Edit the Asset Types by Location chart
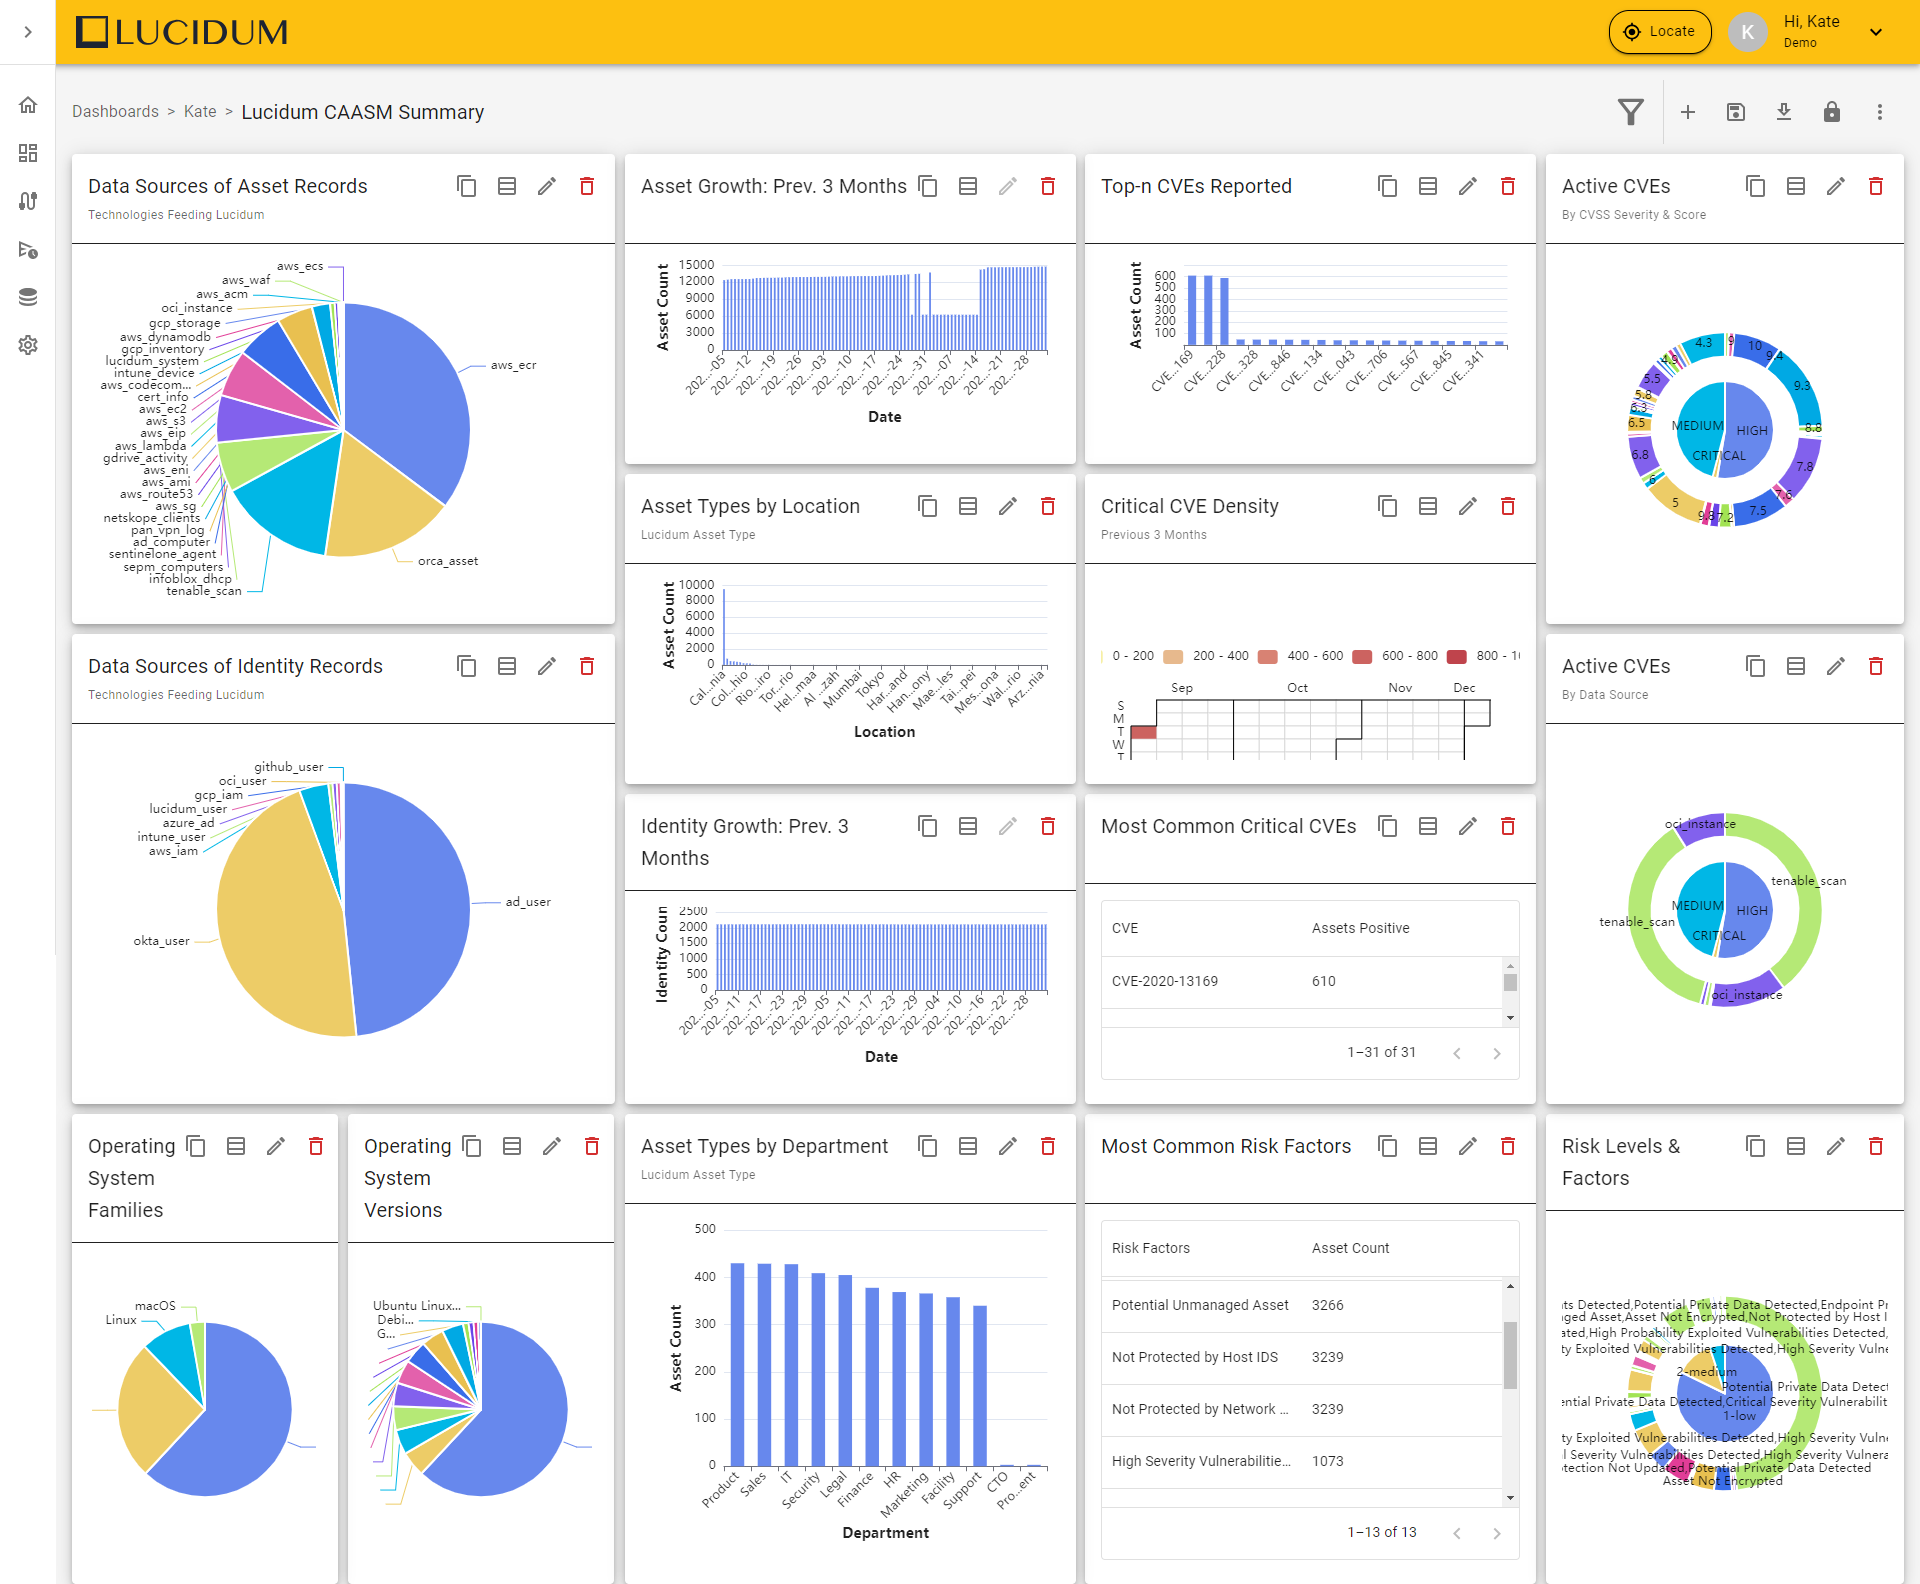Viewport: 1920px width, 1584px height. pos(1008,506)
